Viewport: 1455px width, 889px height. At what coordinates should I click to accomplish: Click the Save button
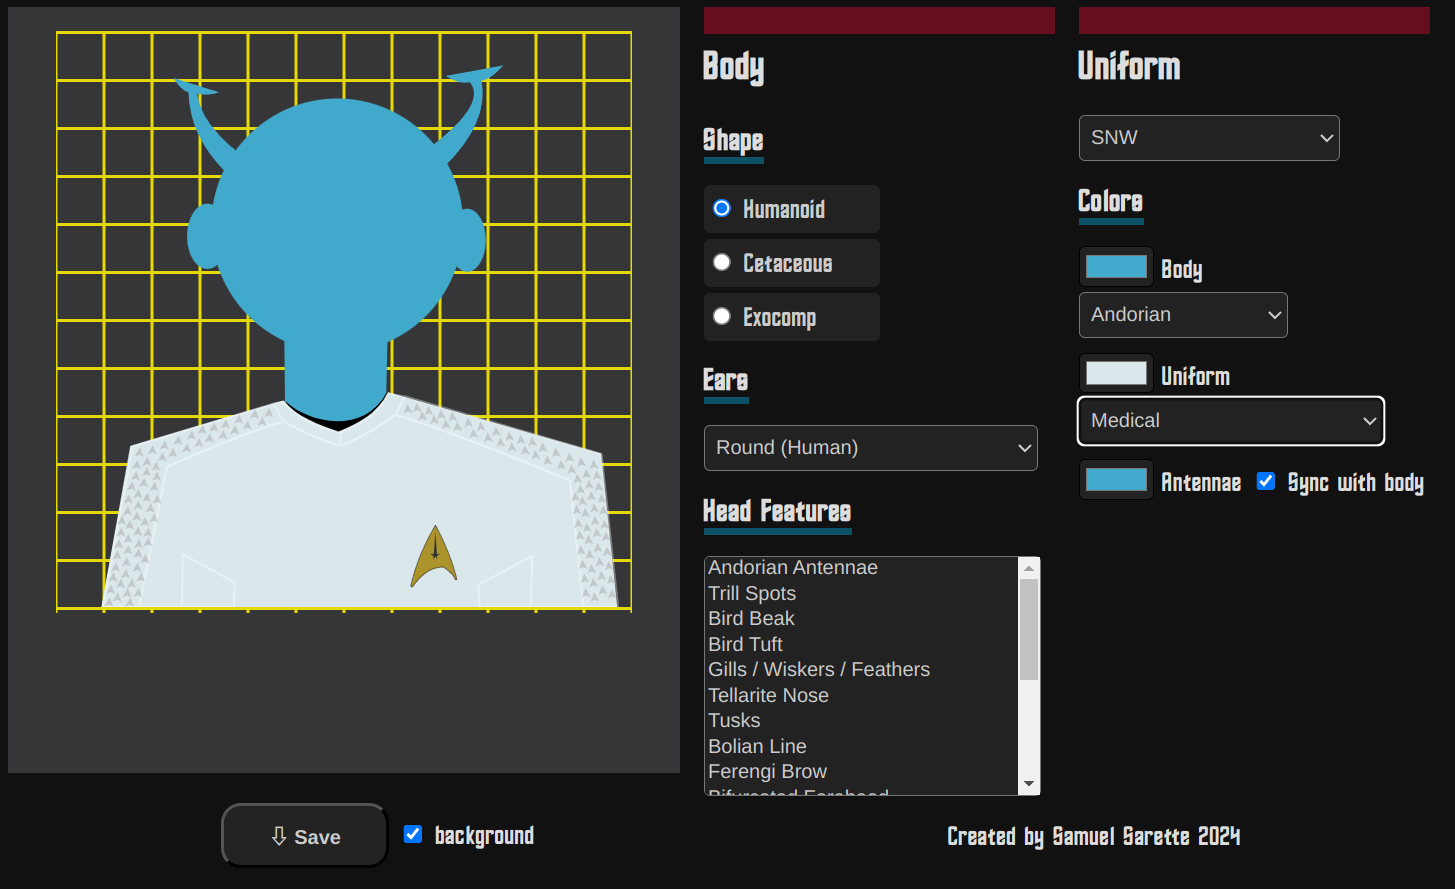coord(305,835)
